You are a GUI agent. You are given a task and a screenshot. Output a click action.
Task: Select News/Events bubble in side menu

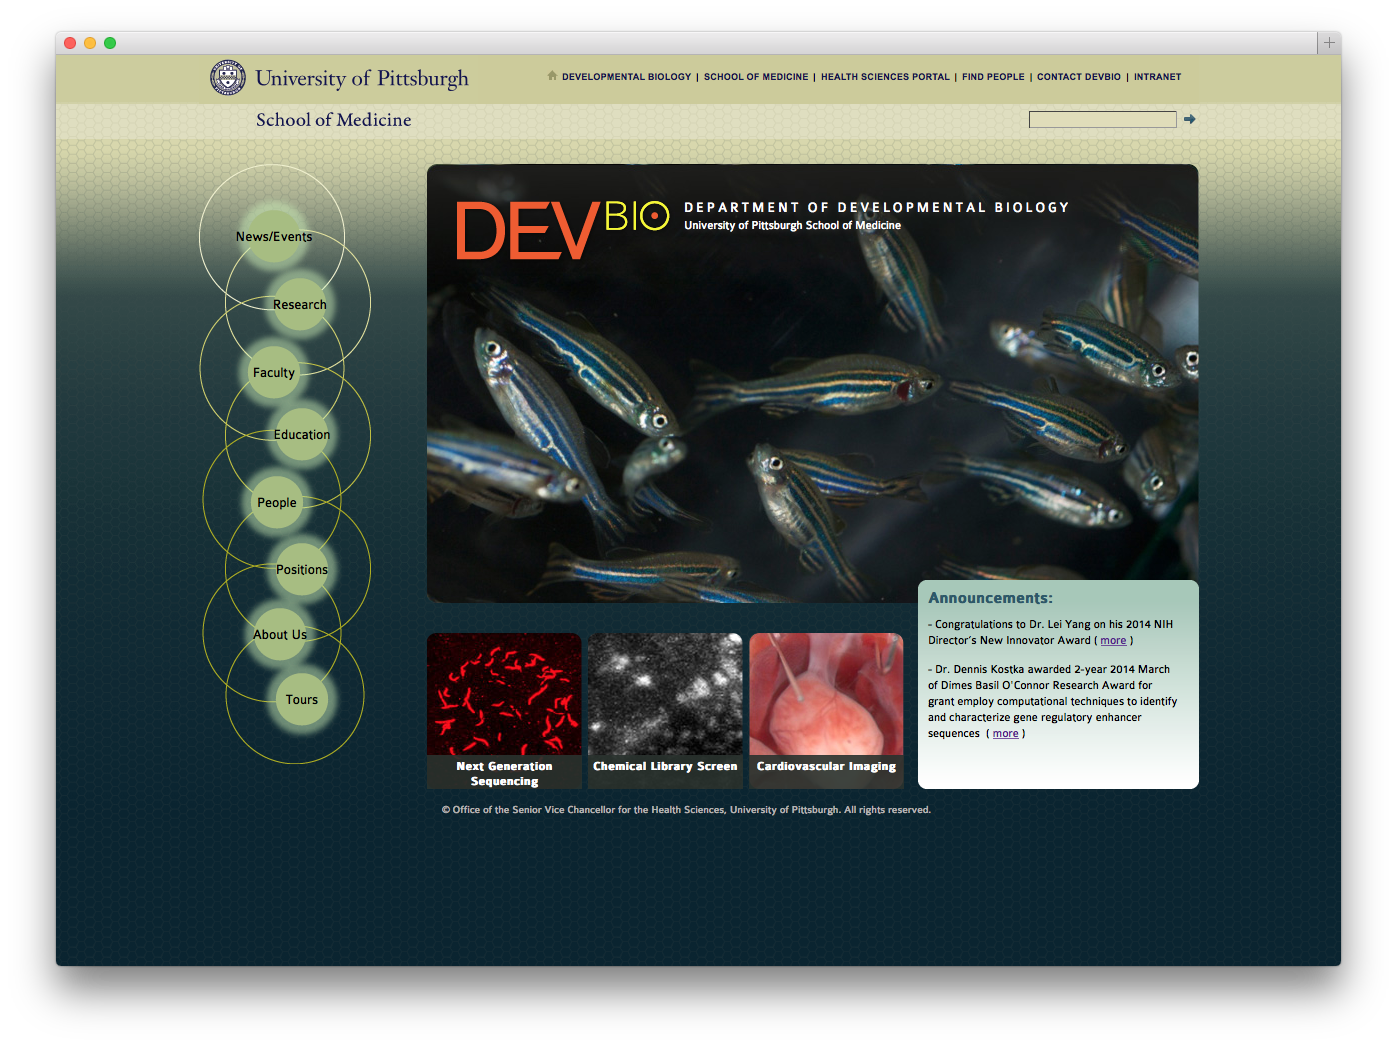(x=273, y=237)
